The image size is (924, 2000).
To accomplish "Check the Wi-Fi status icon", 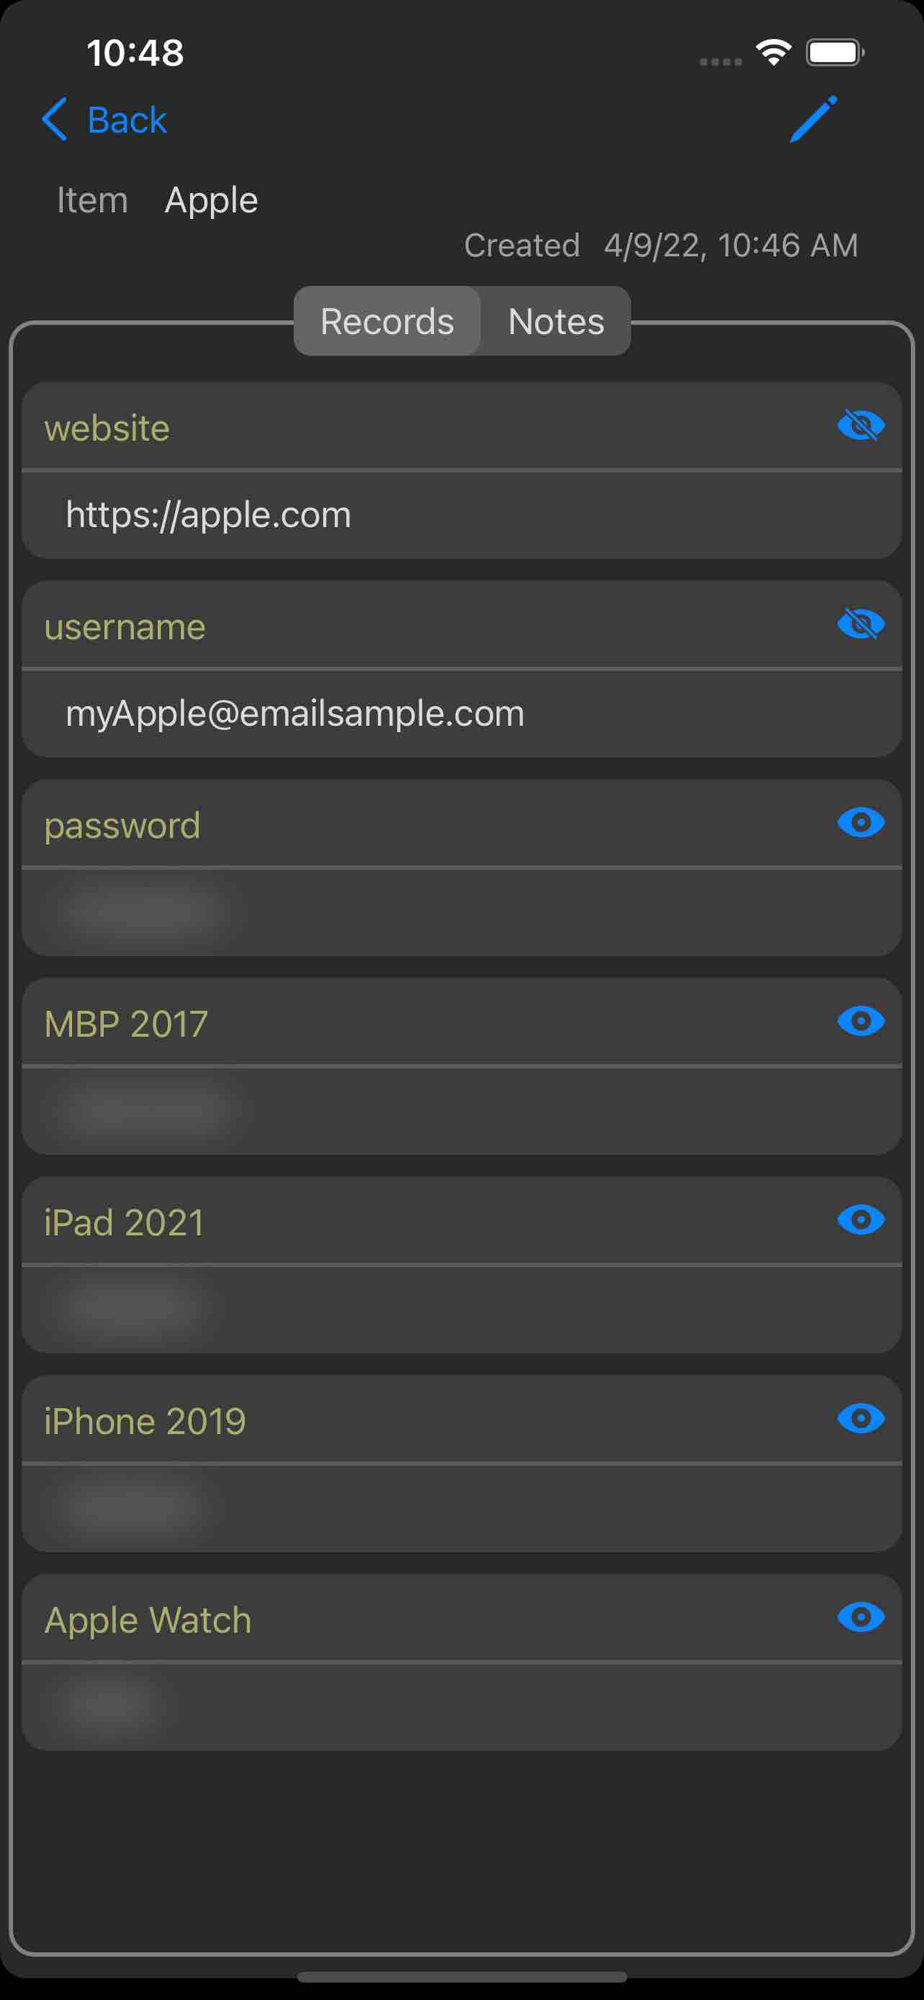I will (774, 52).
